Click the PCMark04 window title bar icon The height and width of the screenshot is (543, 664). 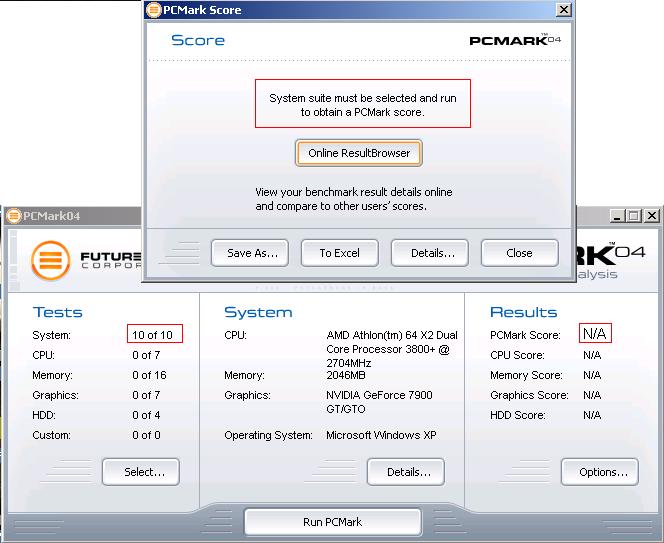pos(14,216)
